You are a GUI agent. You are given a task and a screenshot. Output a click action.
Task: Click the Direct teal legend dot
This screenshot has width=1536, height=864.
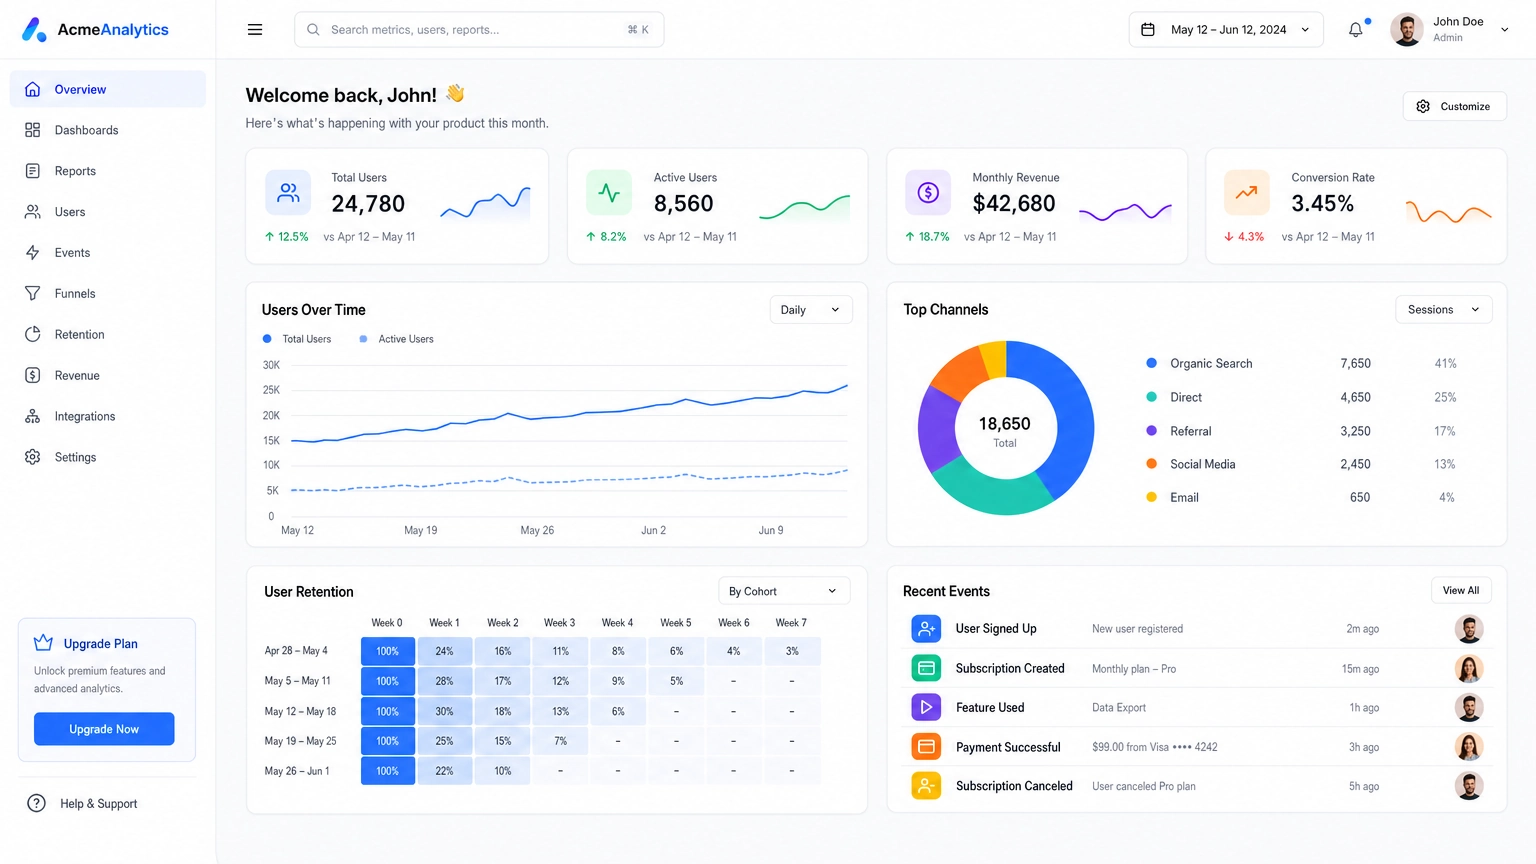[x=1152, y=397]
